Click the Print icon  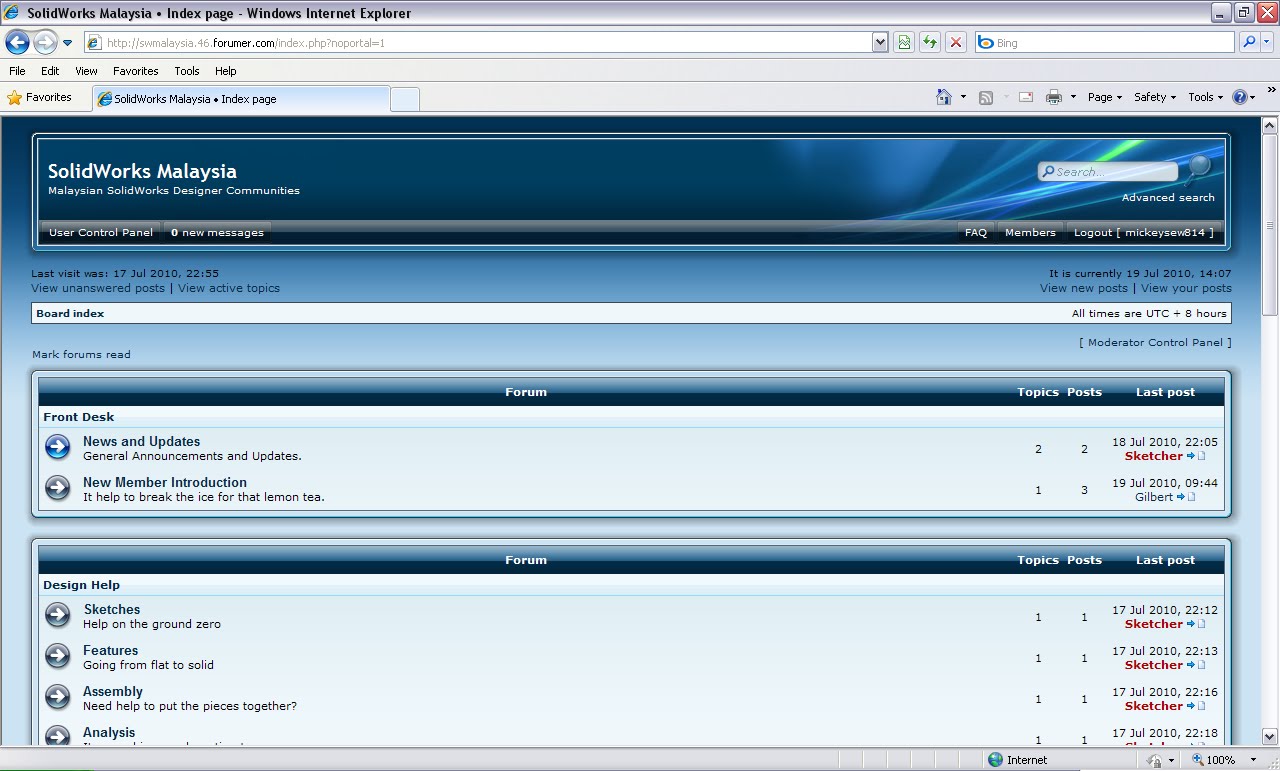pos(1053,97)
